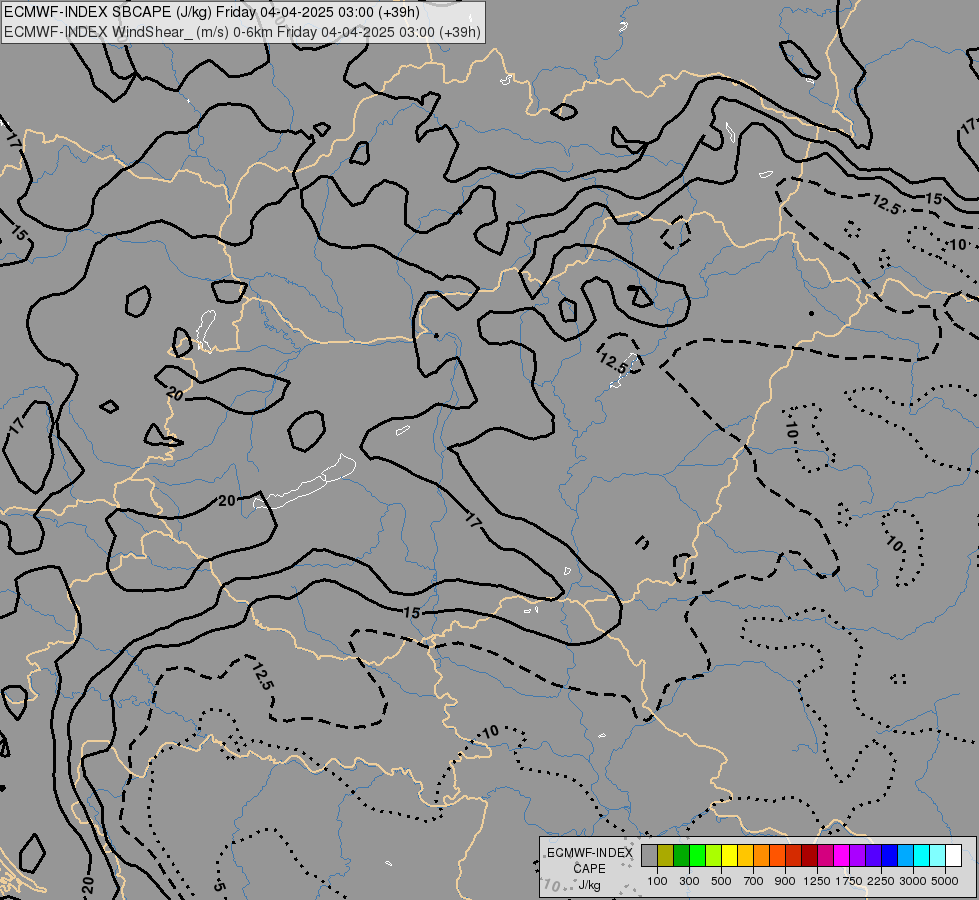The height and width of the screenshot is (900, 979).
Task: Click the ECMWF-INDEX legend title
Action: [590, 853]
